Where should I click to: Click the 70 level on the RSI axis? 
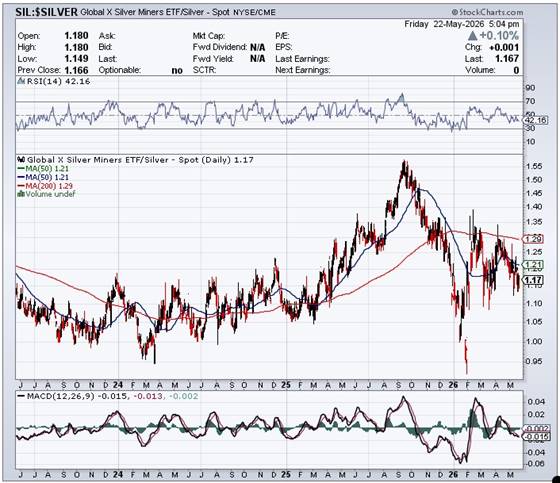coord(530,101)
